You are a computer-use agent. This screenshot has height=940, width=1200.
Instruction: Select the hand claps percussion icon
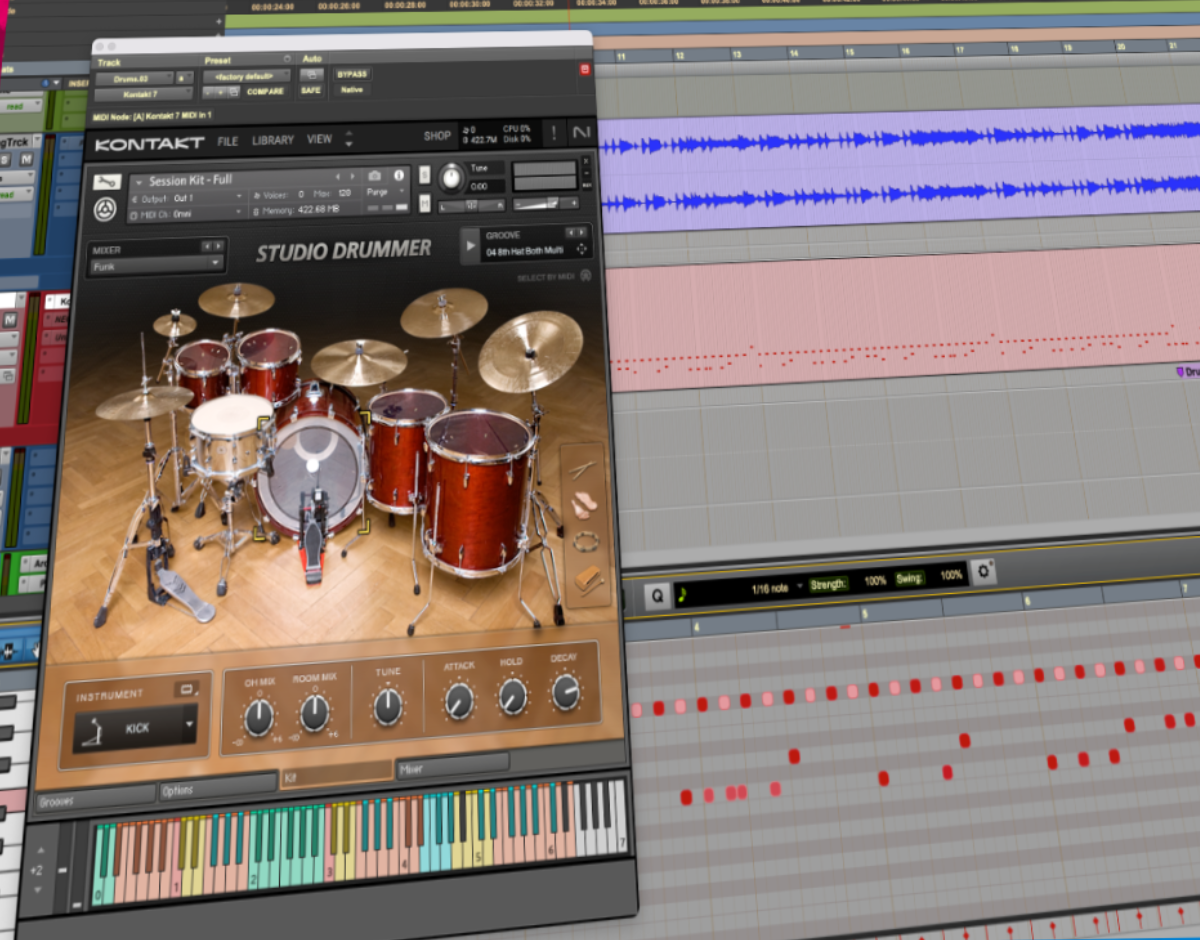coord(584,503)
